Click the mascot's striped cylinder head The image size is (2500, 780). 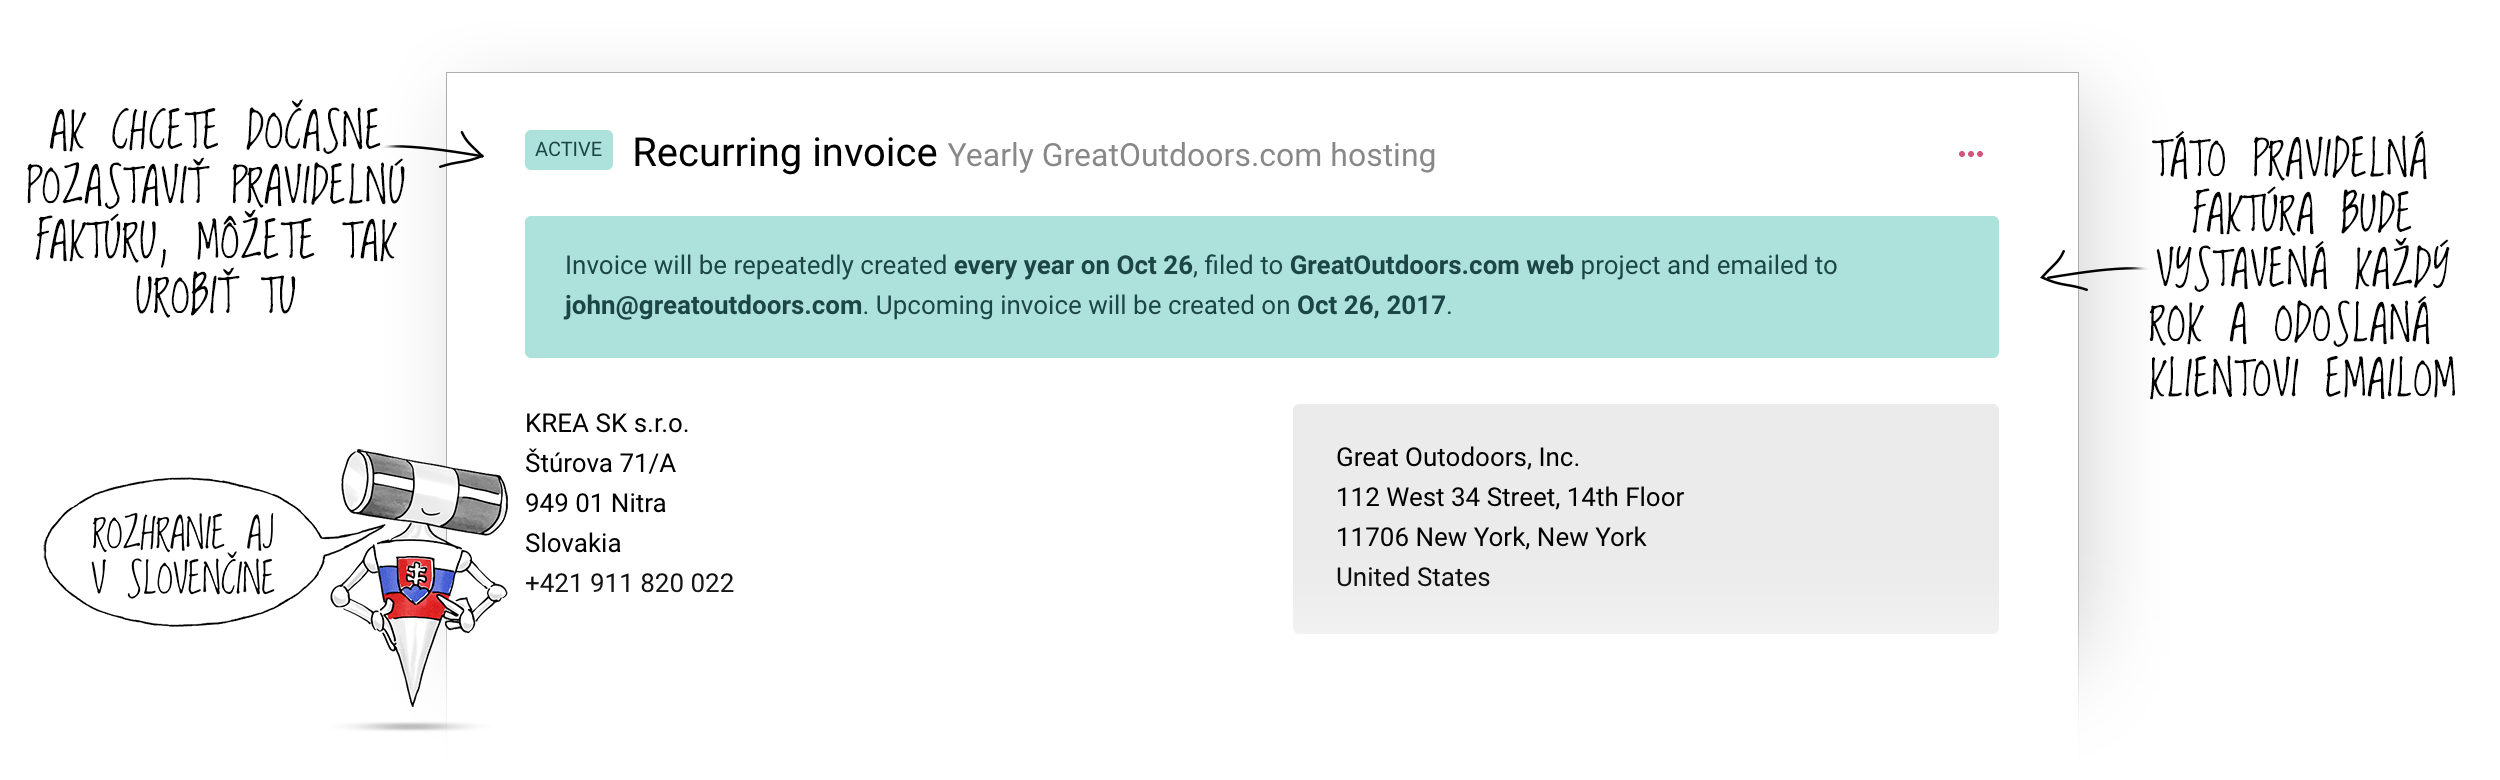pos(424,492)
